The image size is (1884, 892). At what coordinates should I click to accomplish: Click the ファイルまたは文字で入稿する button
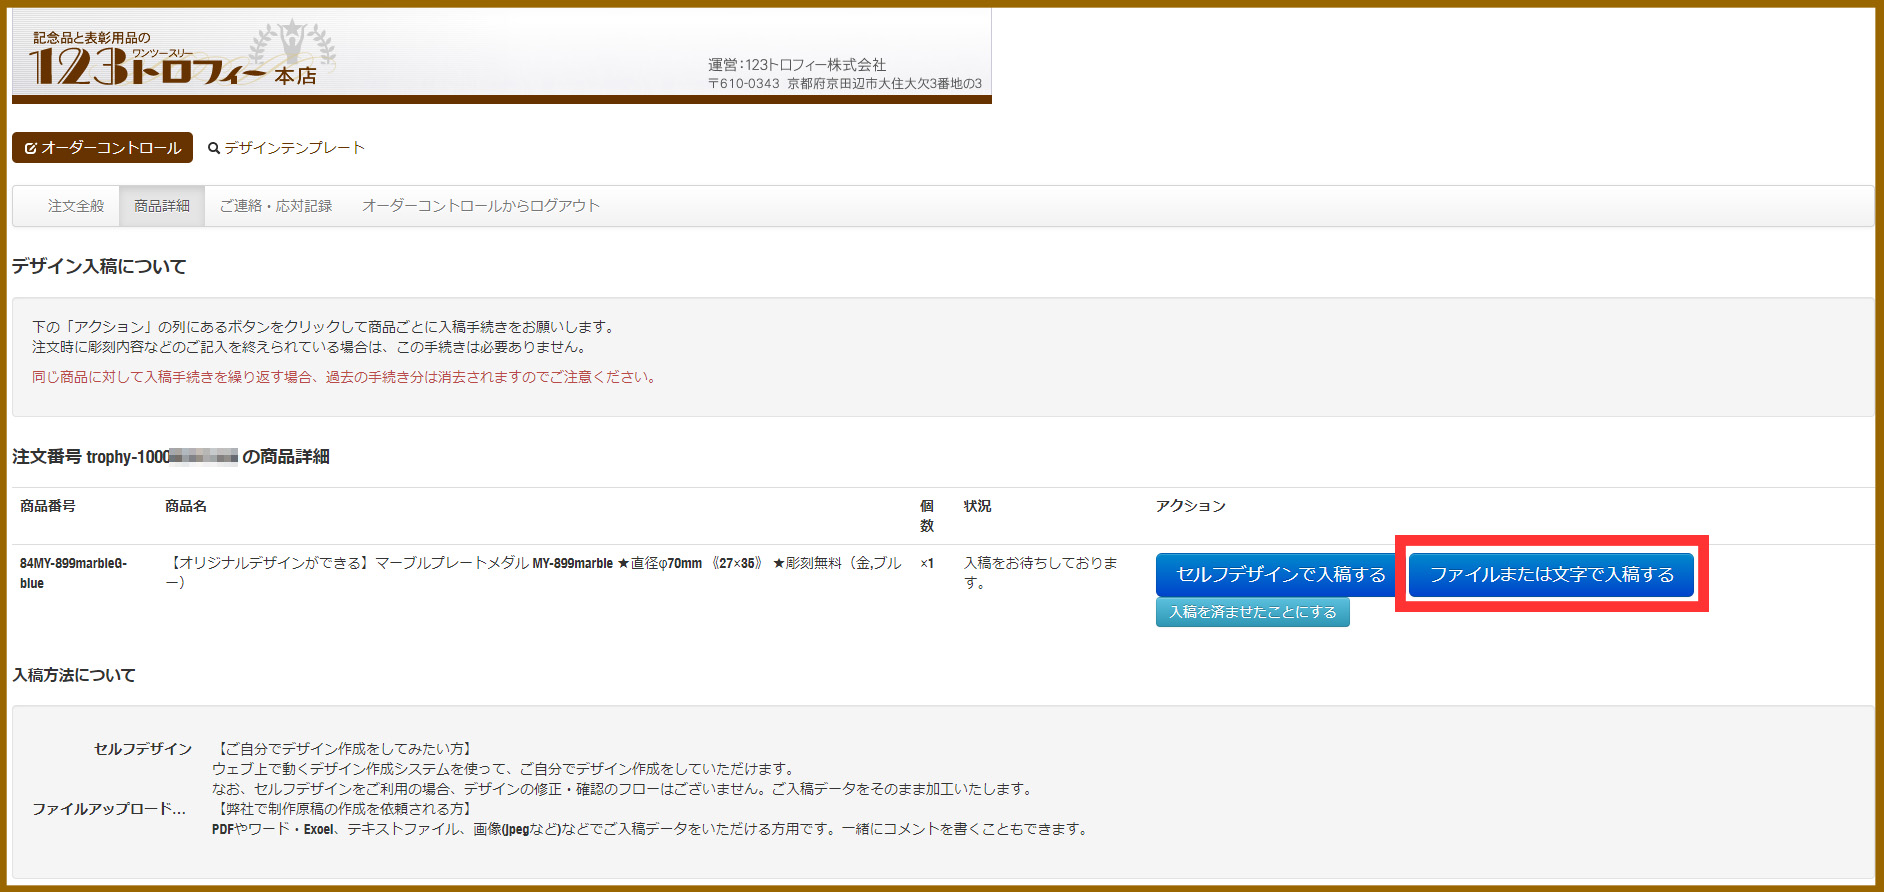1551,574
